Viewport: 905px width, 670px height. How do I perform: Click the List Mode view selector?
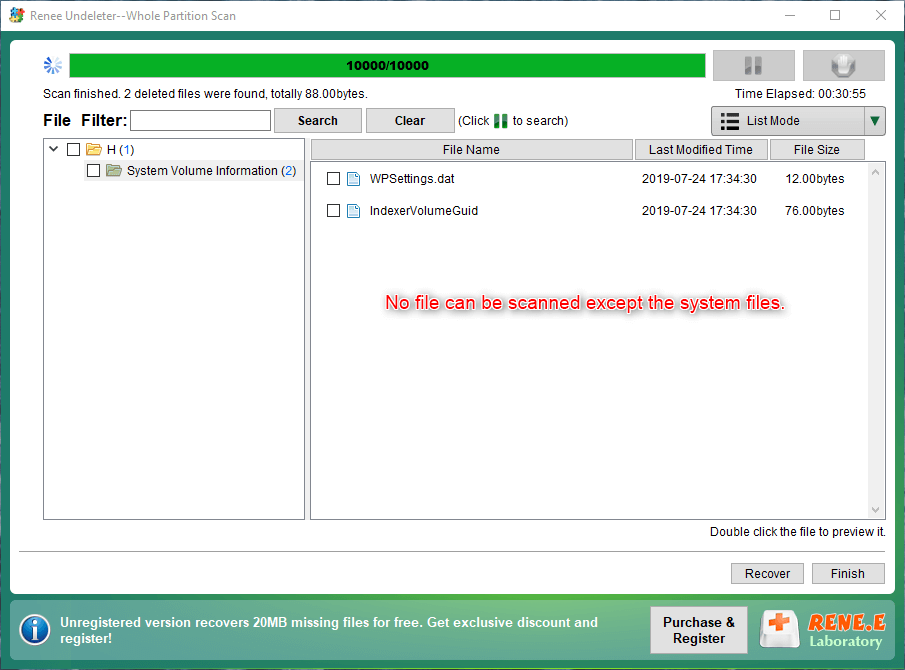click(x=787, y=121)
